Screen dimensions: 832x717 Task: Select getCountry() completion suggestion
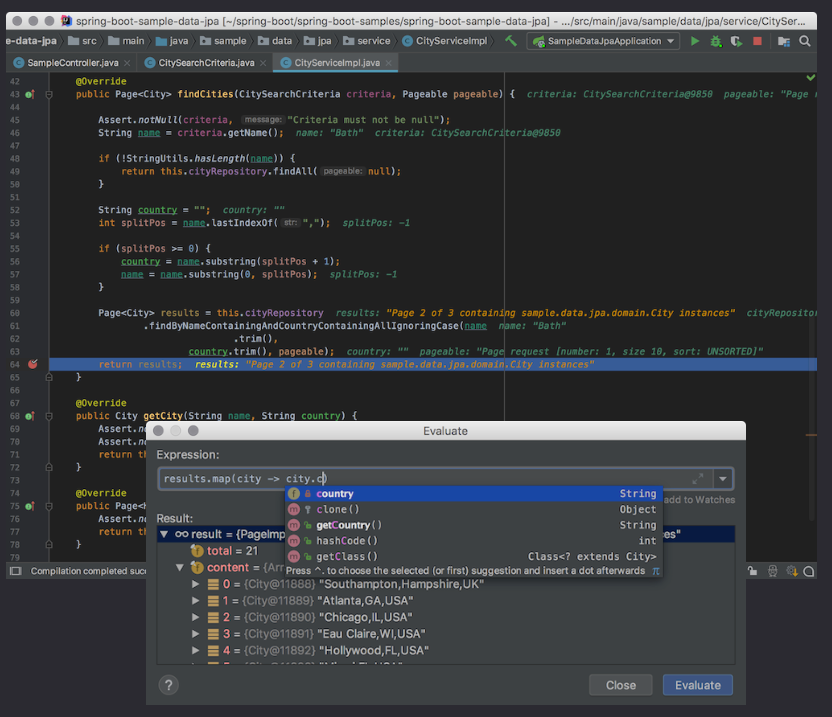474,525
